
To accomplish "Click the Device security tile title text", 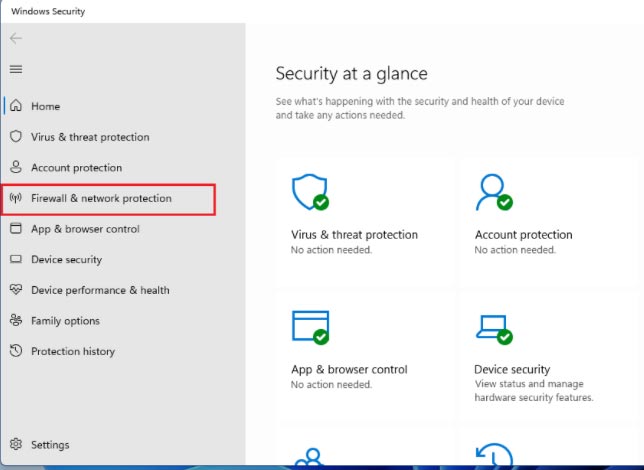I will (x=512, y=369).
